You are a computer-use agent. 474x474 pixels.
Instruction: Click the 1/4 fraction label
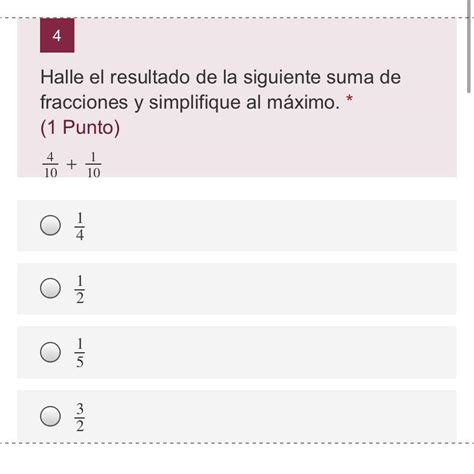[80, 226]
